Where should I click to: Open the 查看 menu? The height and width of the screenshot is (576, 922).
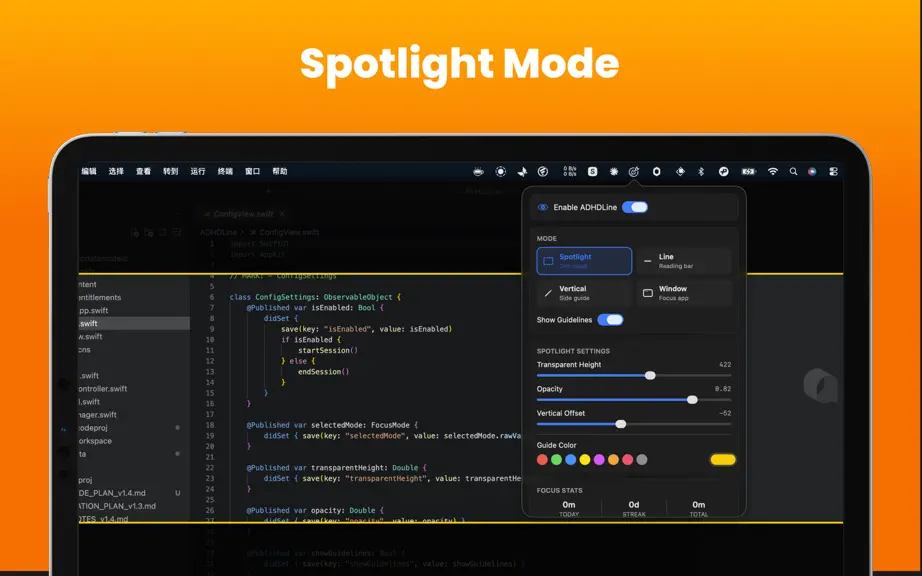tap(143, 172)
